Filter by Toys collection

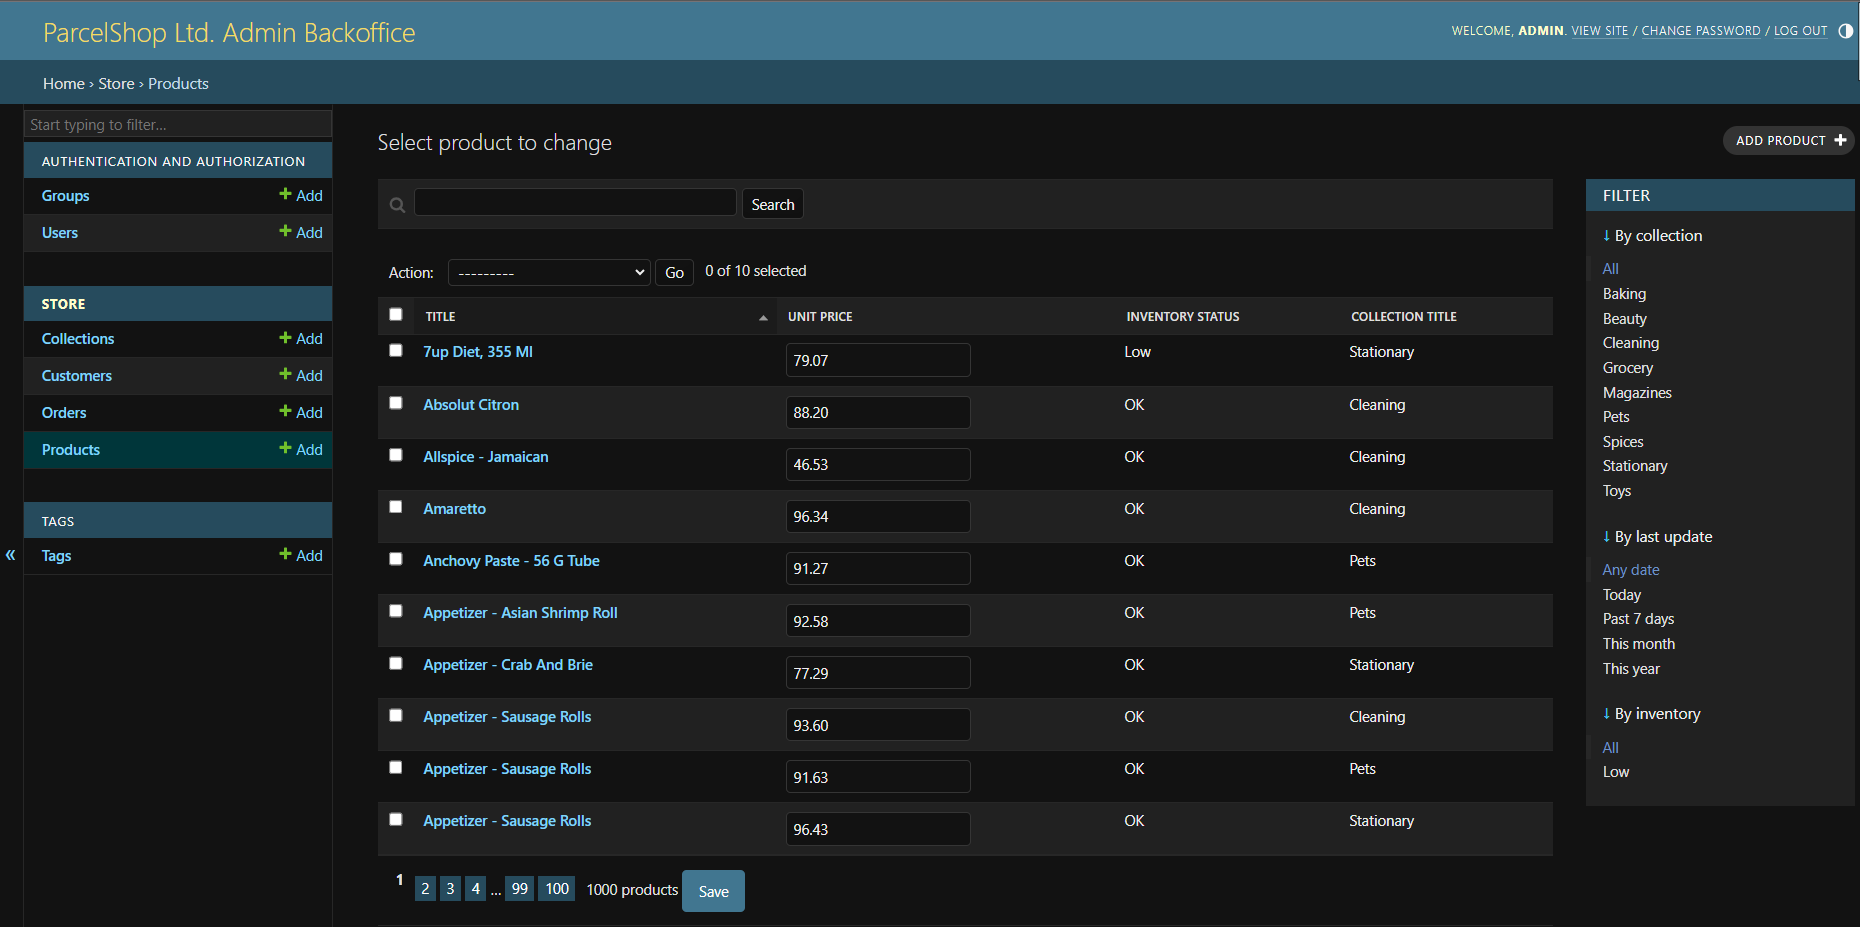[1617, 491]
